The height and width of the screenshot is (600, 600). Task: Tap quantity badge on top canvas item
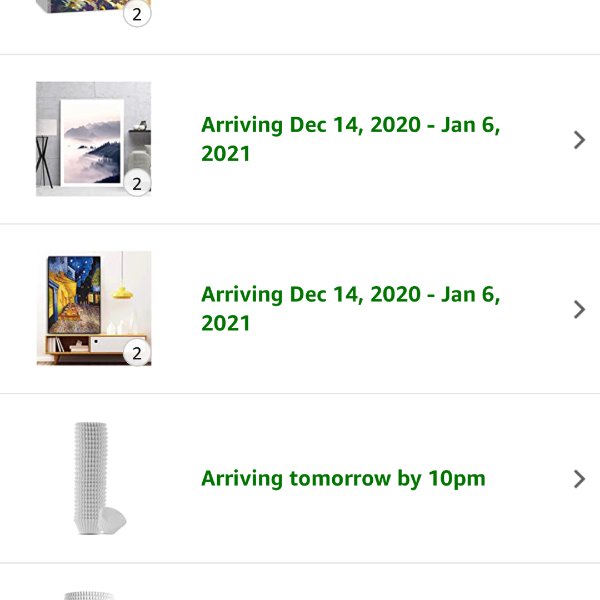[x=137, y=15]
